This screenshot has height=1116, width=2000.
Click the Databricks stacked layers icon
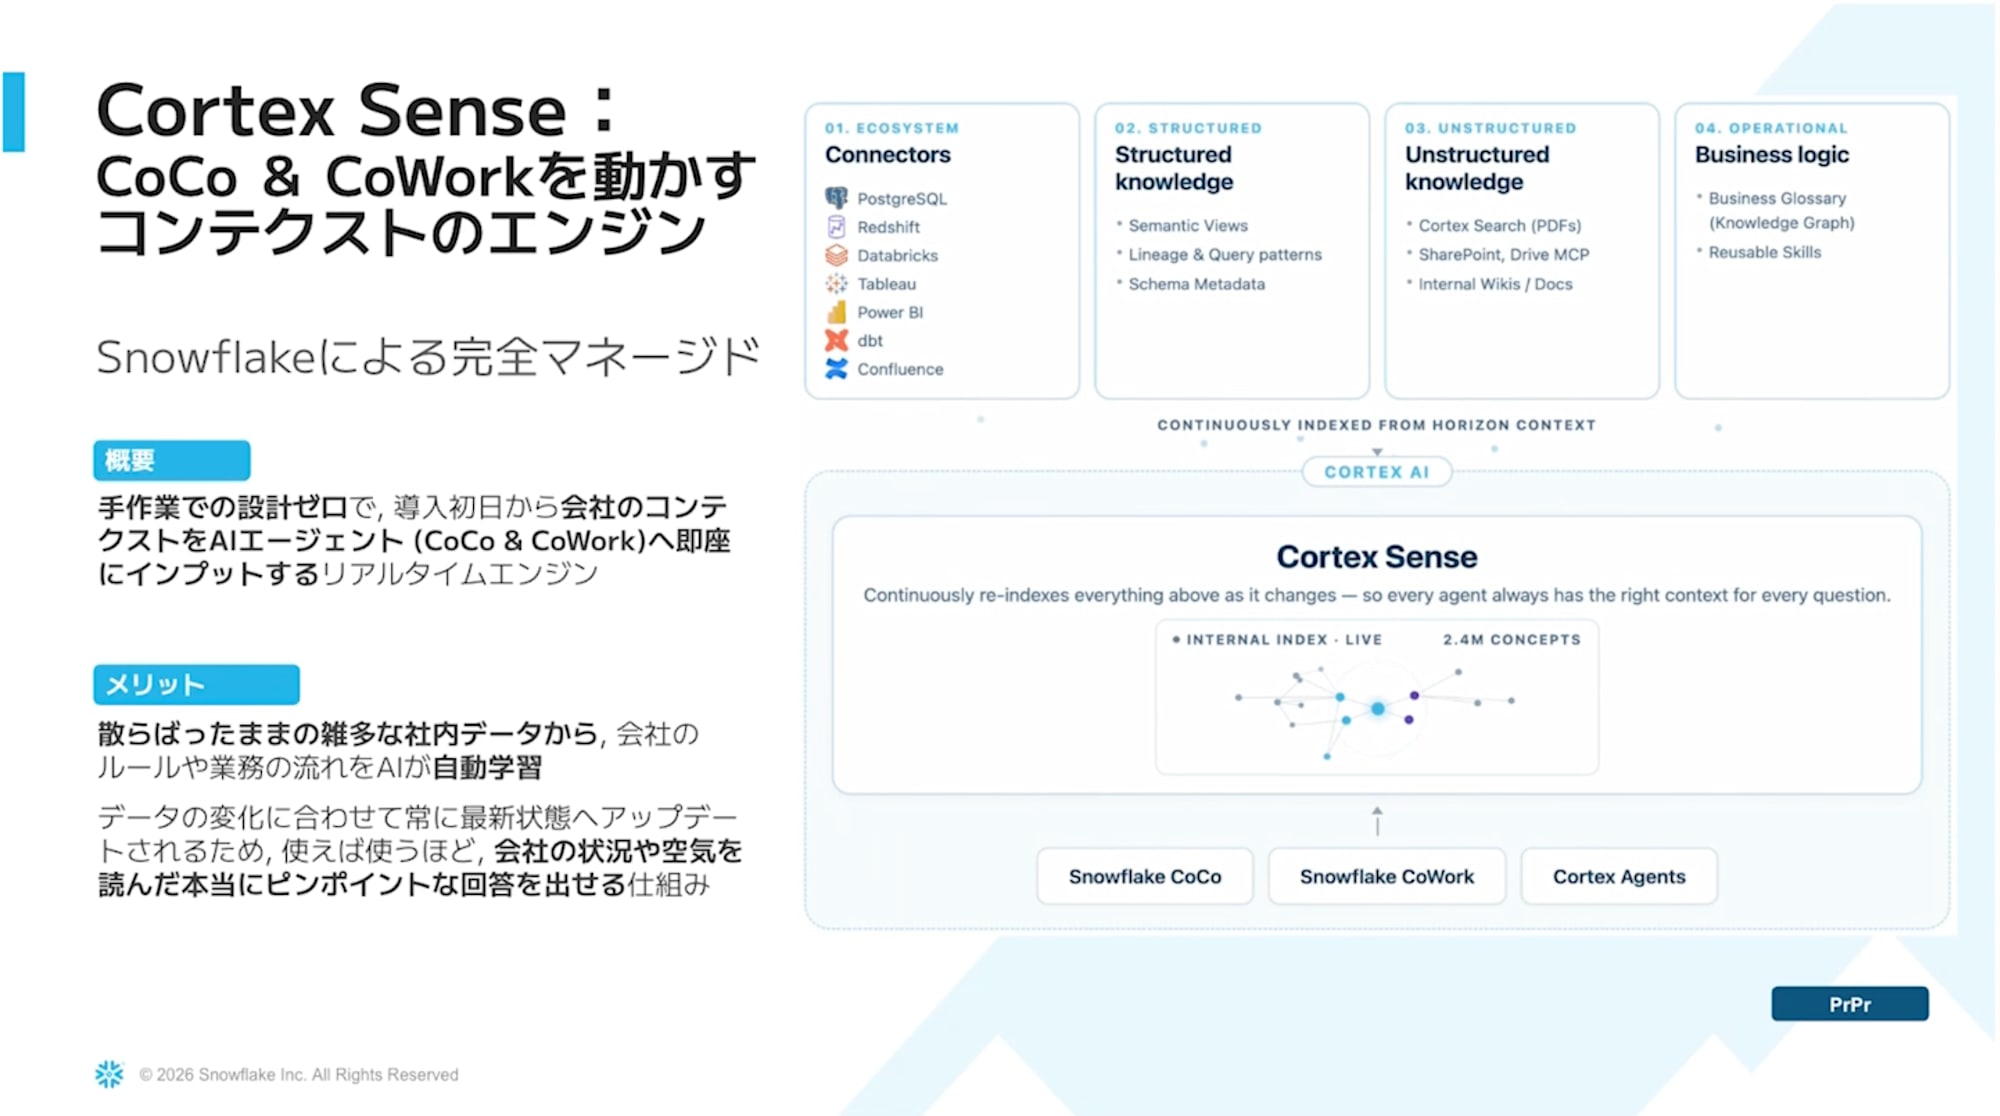tap(836, 255)
